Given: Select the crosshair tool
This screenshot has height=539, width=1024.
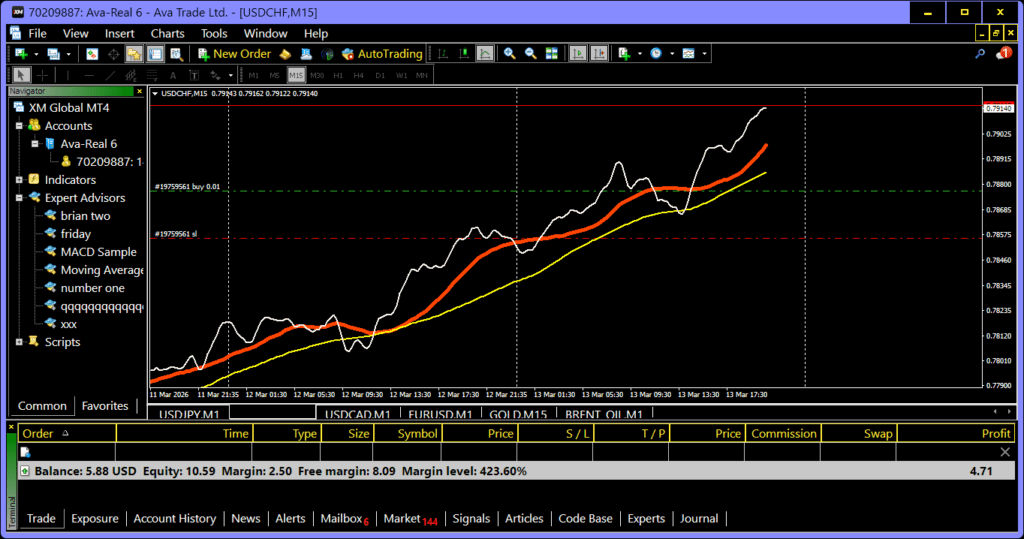Looking at the screenshot, I should pyautogui.click(x=42, y=75).
